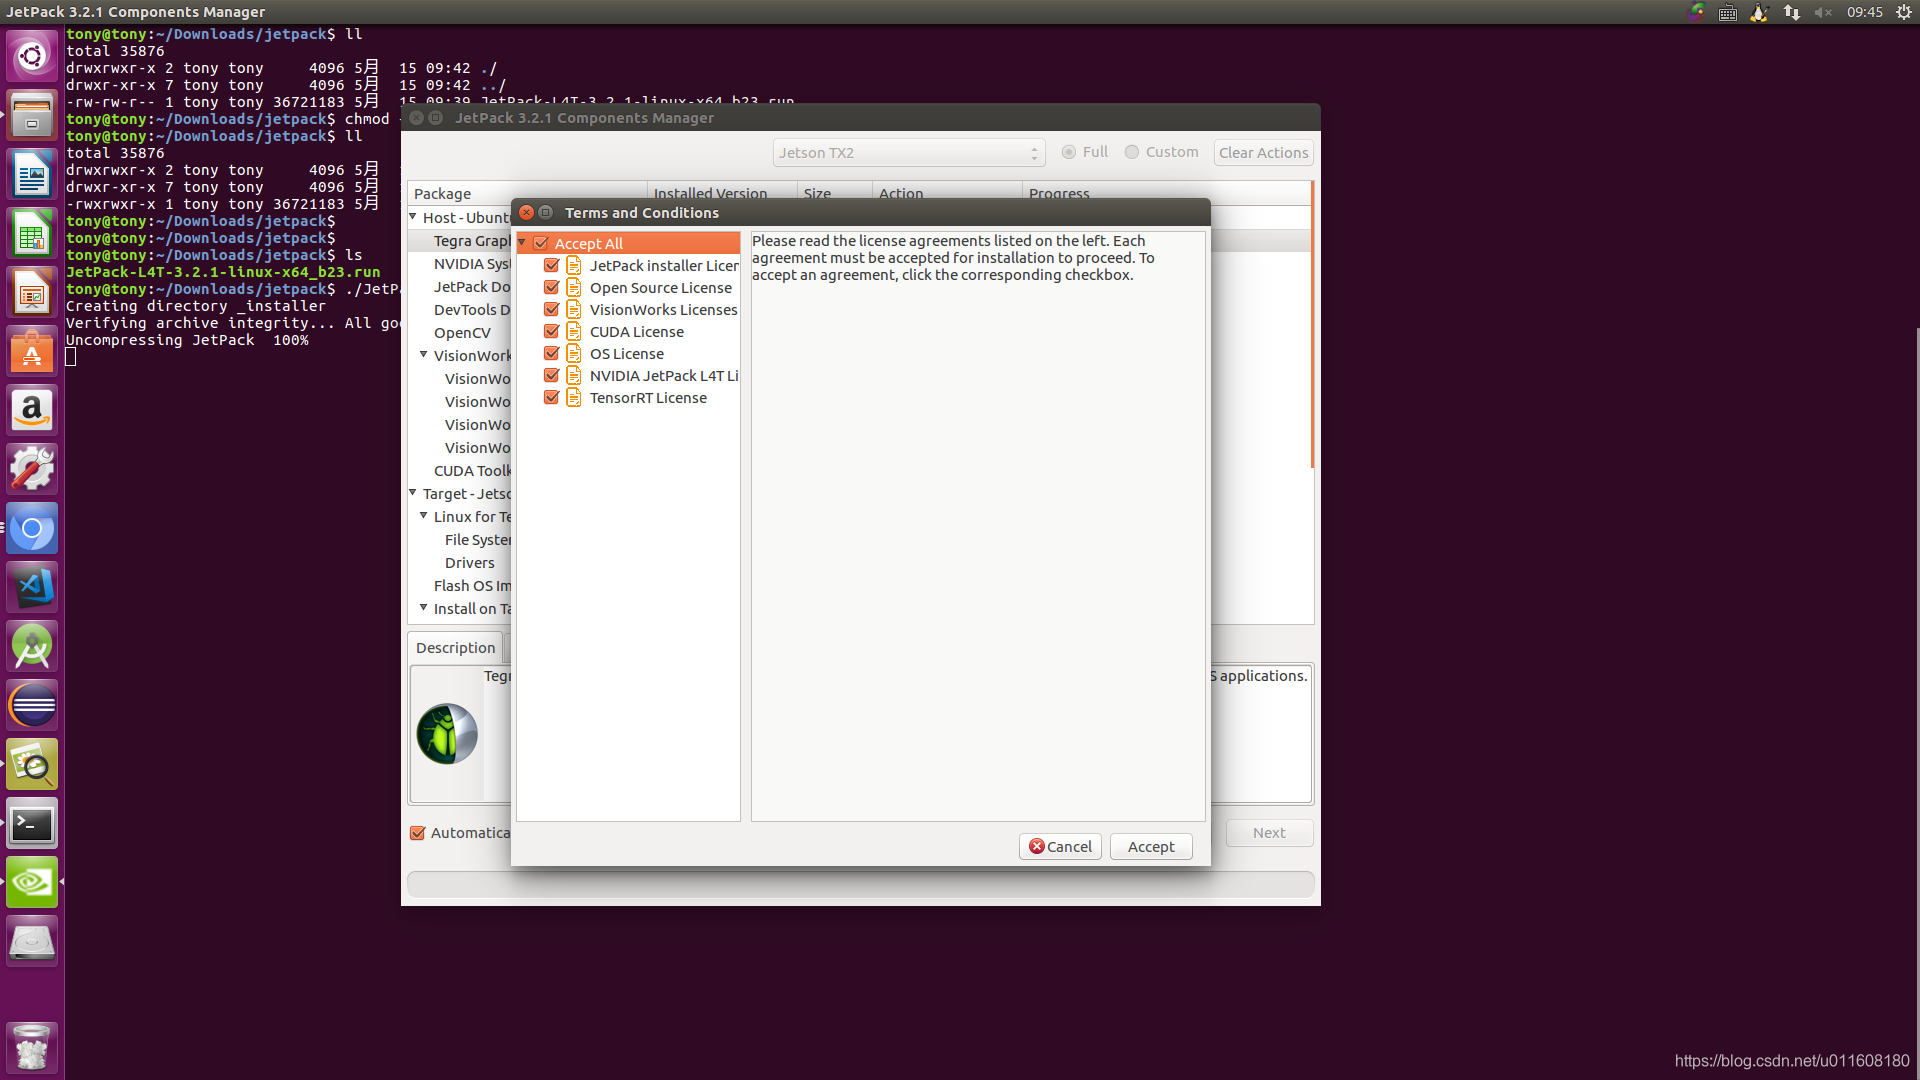The width and height of the screenshot is (1920, 1080).
Task: Sort by Package column header
Action: (527, 193)
